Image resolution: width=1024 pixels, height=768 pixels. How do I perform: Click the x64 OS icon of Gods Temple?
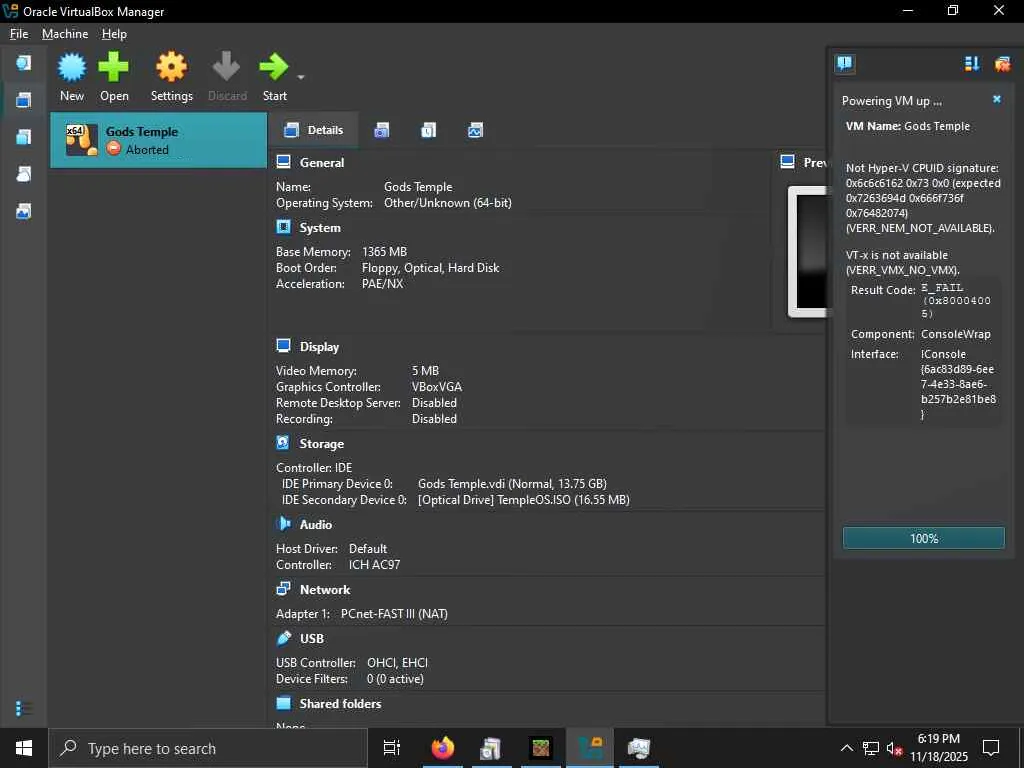click(x=82, y=140)
